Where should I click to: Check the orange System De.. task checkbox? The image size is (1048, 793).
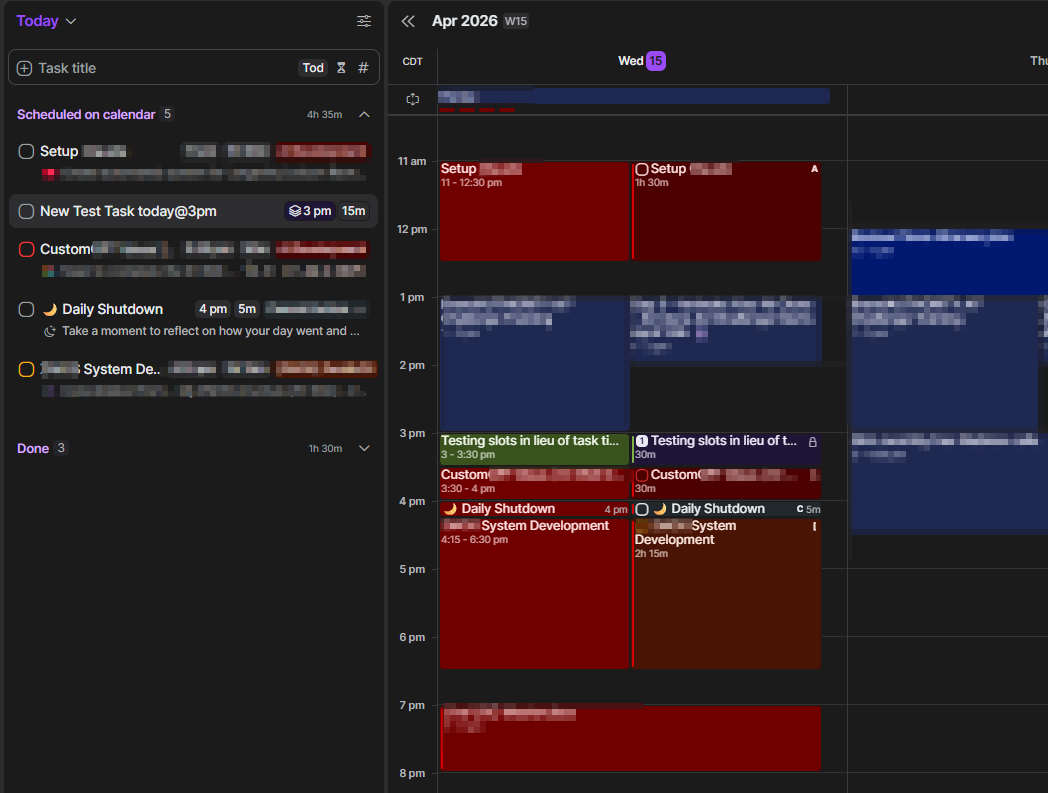coord(26,370)
